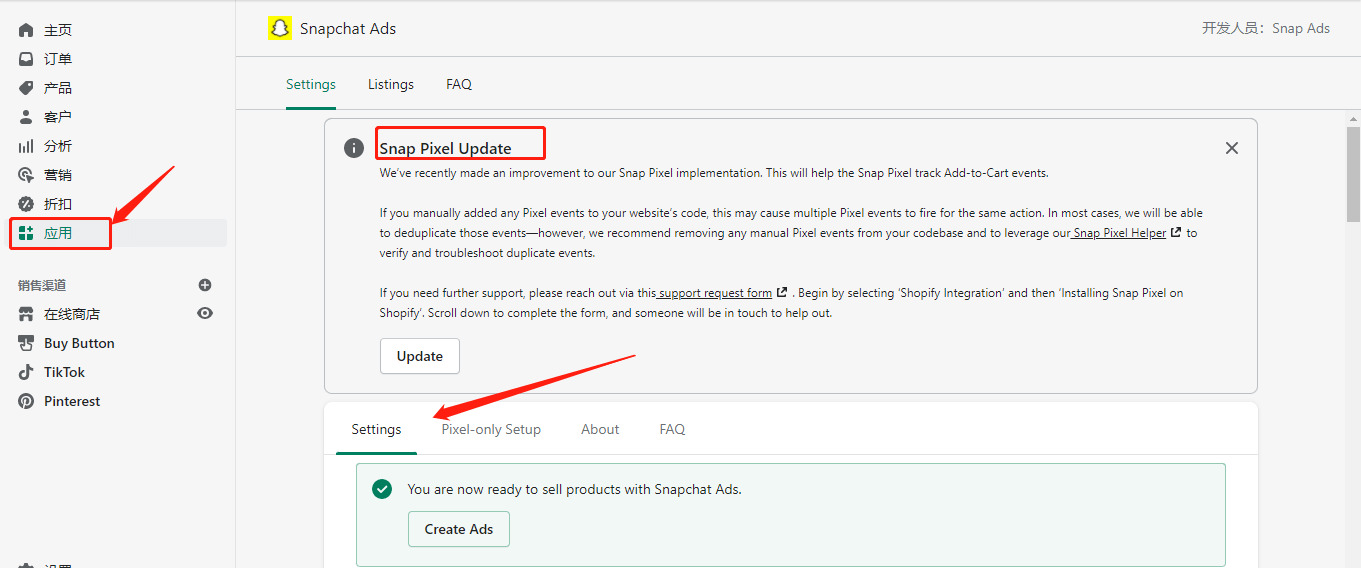This screenshot has width=1361, height=568.
Task: Open support request form link
Action: point(715,293)
